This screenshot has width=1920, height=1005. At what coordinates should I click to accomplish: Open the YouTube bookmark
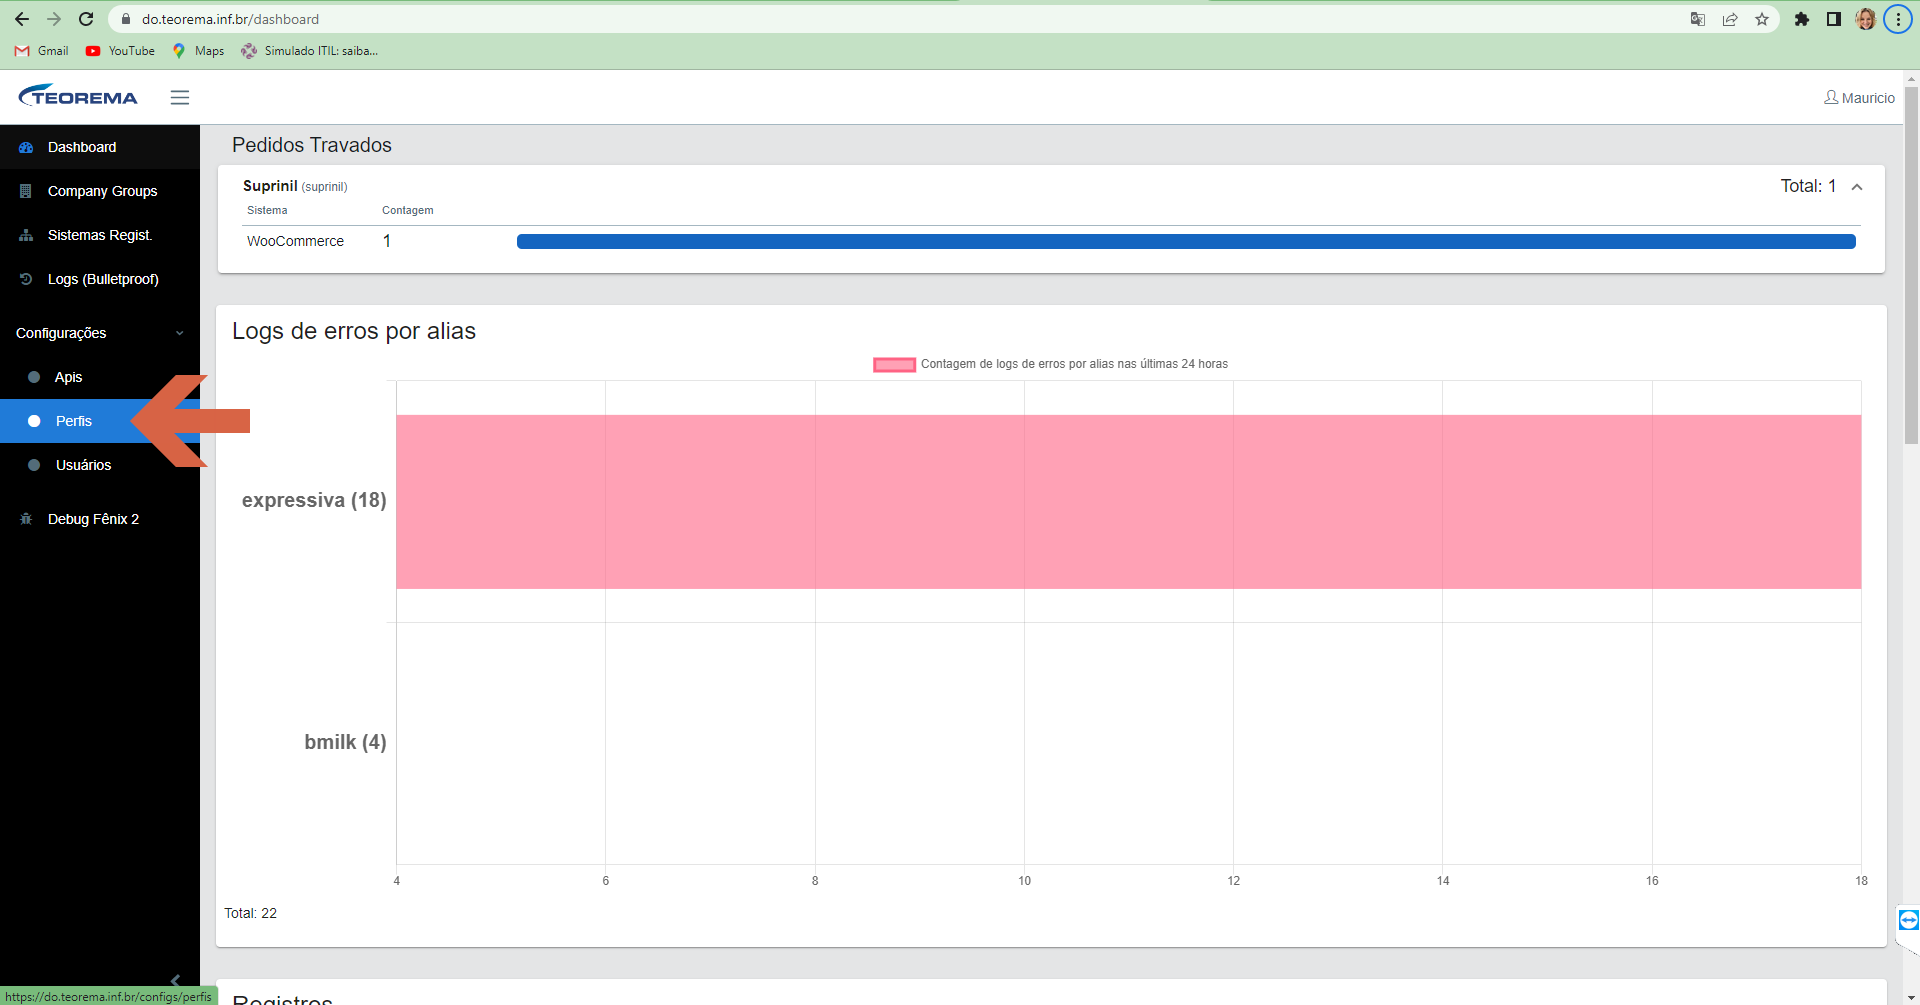120,51
